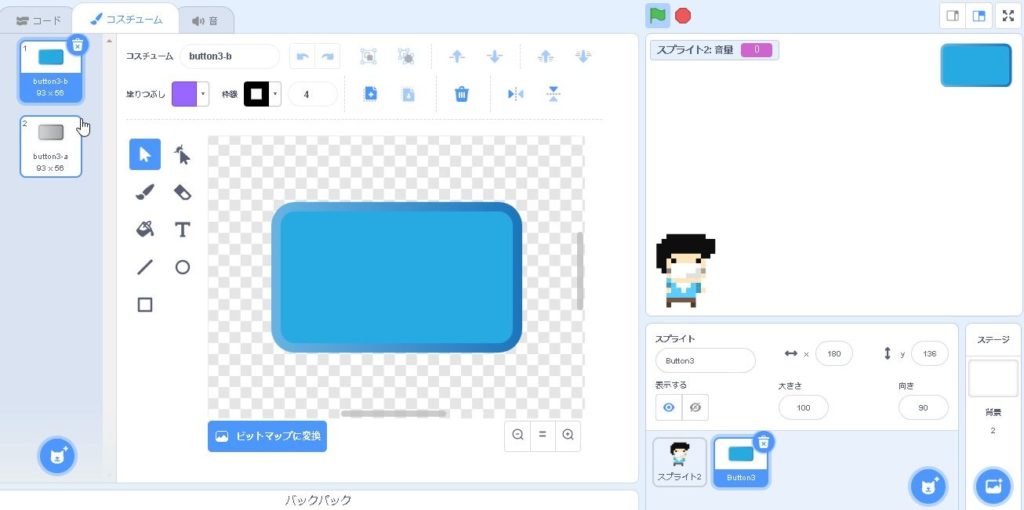Show the sprite using eye icon
Screen dimensions: 1024x510
pos(669,407)
